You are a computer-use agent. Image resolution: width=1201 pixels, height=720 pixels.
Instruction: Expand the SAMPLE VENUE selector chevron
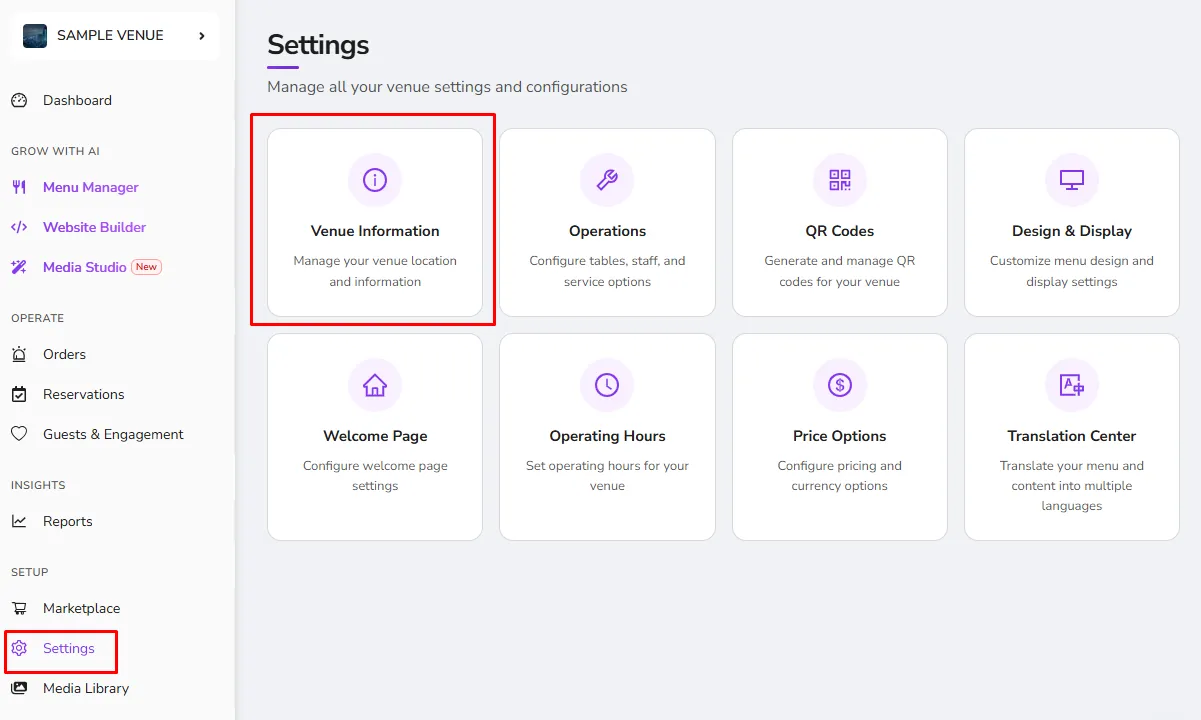[202, 36]
